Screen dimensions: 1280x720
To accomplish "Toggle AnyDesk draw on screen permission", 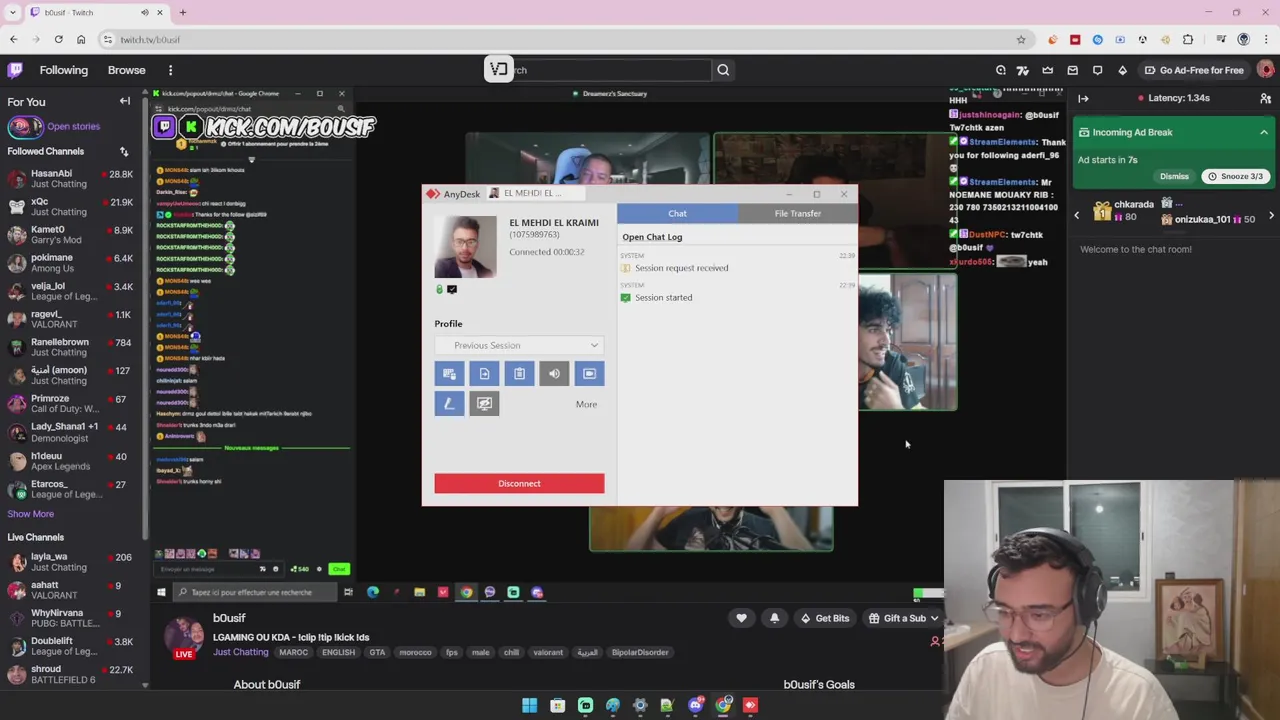I will pos(449,404).
